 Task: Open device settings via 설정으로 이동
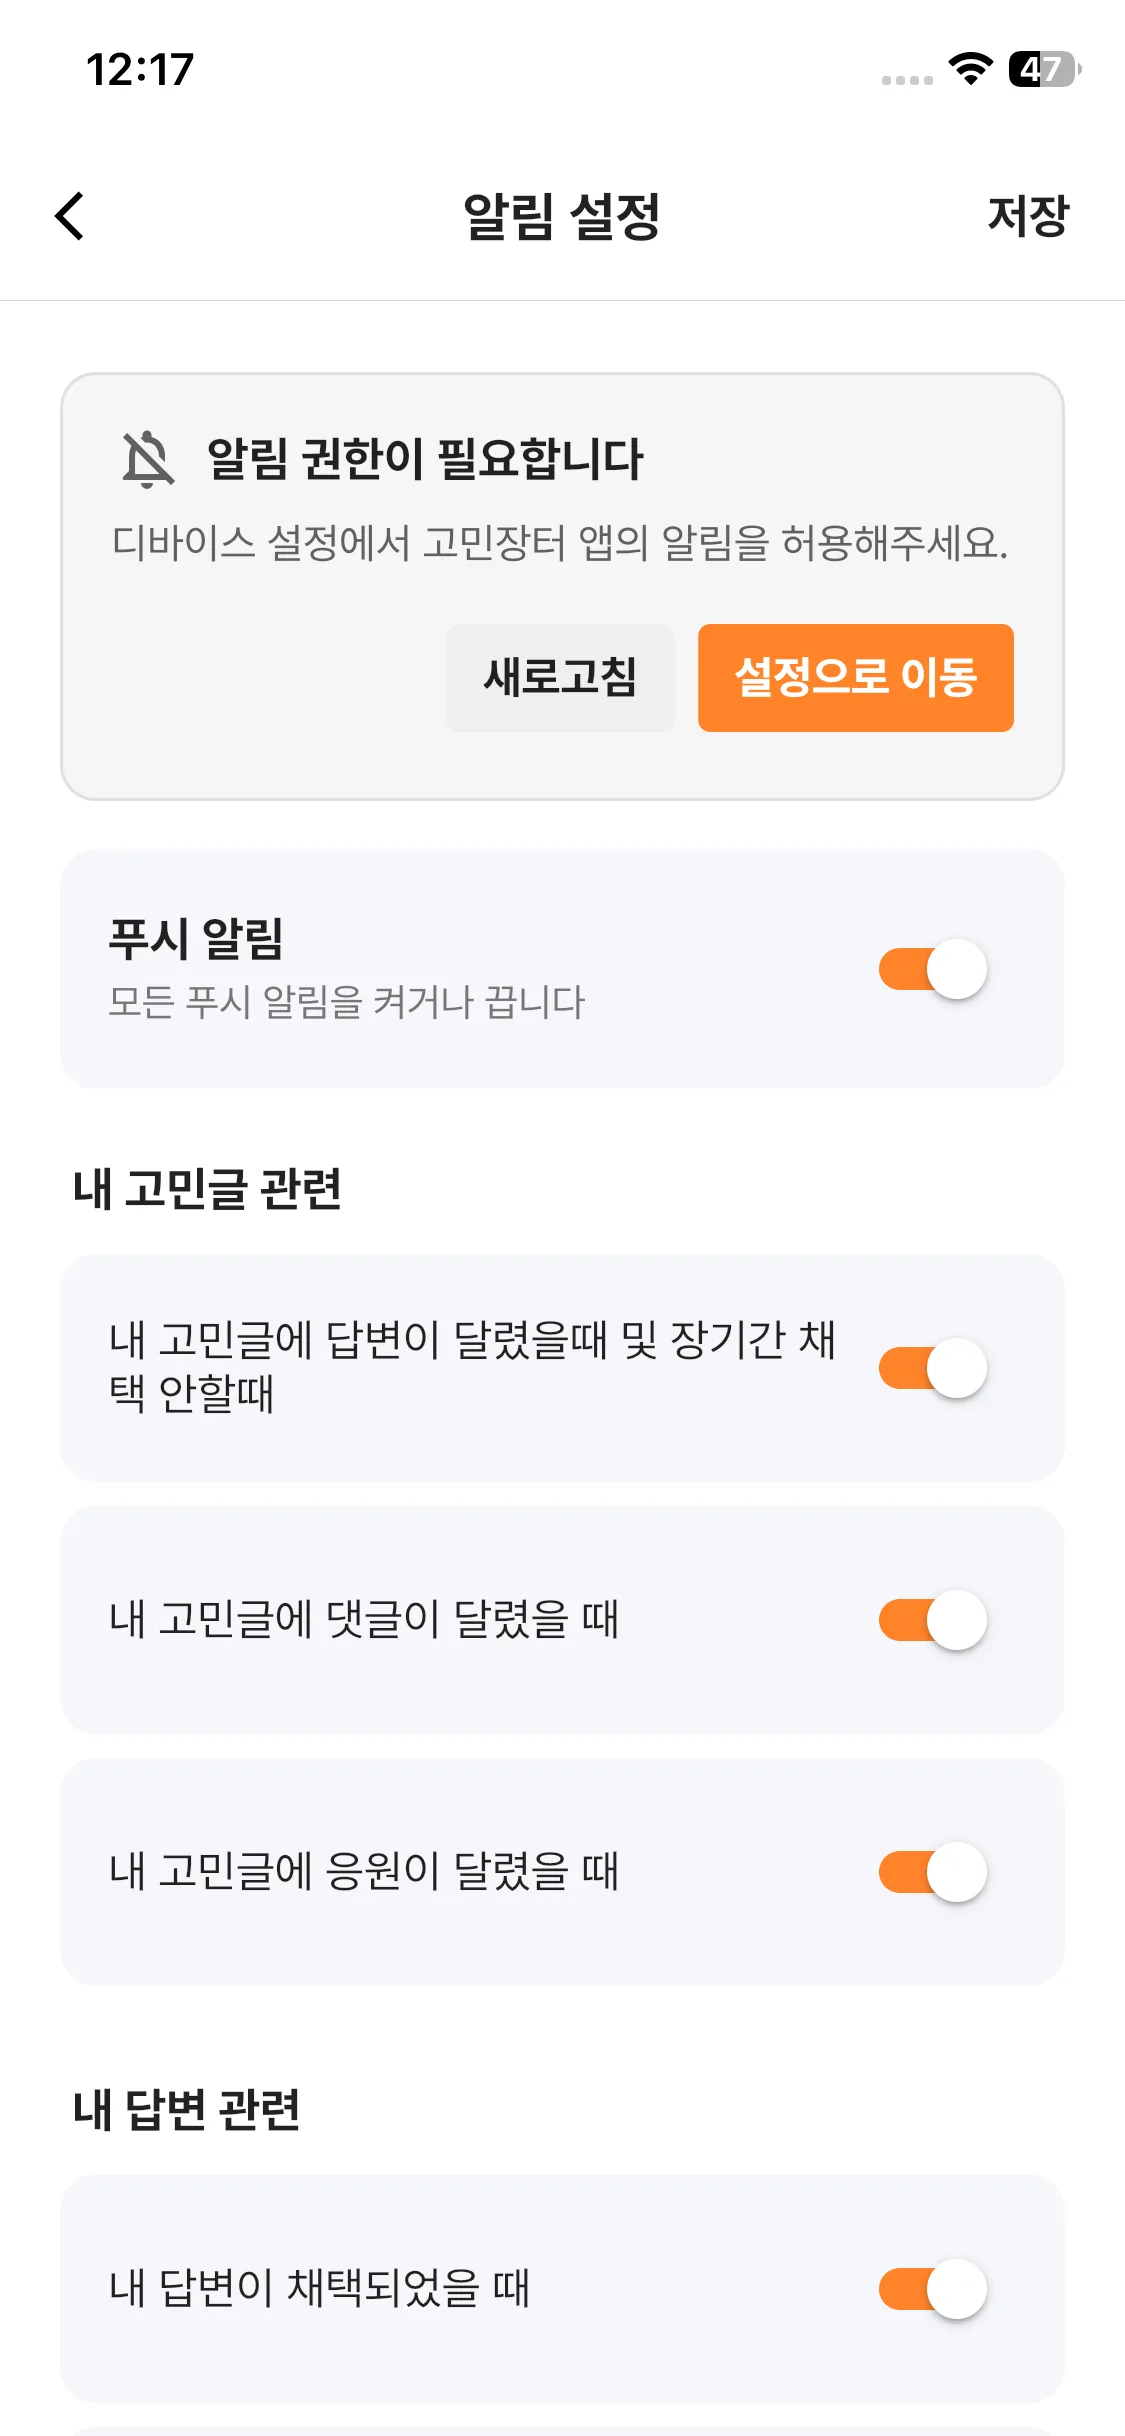[855, 678]
